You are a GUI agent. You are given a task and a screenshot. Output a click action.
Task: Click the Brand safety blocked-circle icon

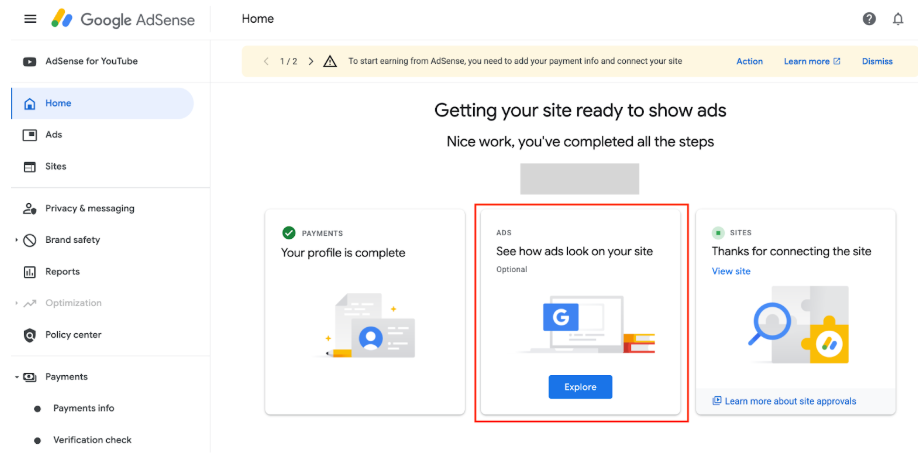[x=29, y=240]
